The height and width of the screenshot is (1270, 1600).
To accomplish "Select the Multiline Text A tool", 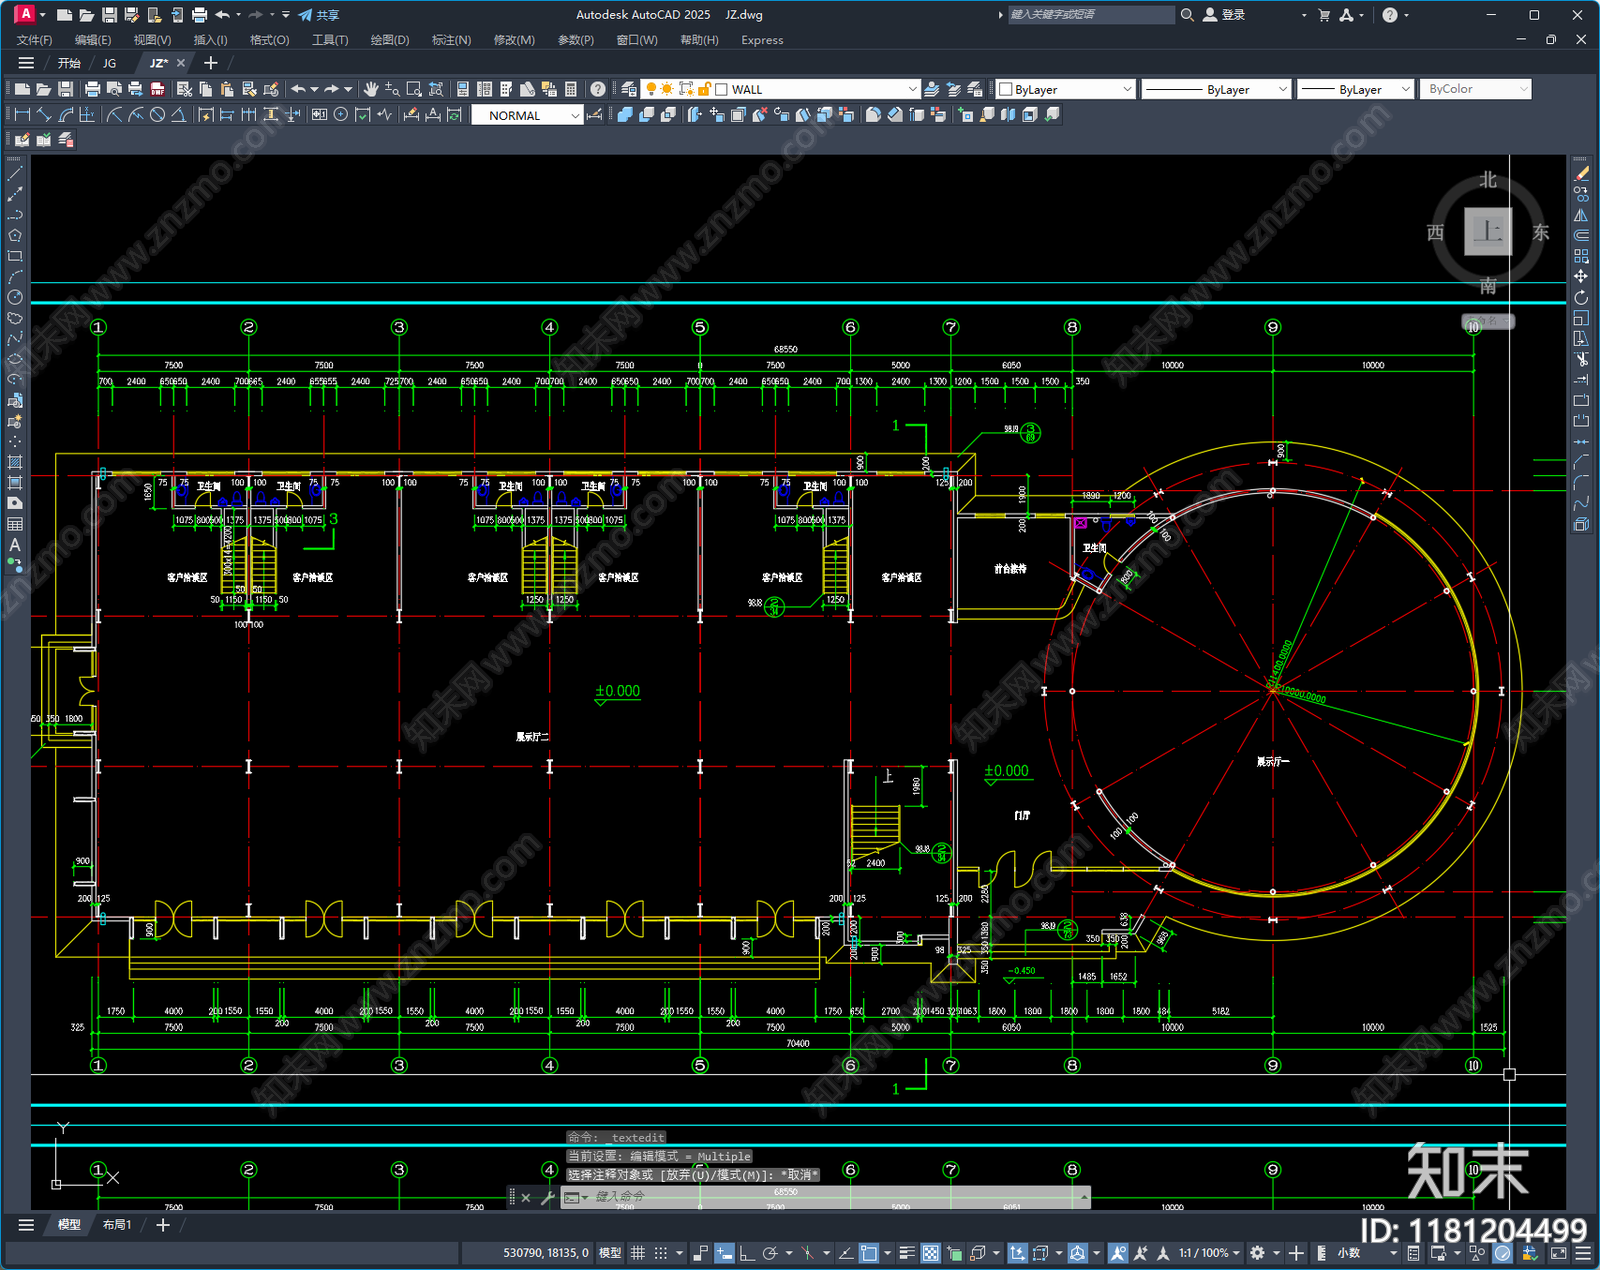I will click(x=15, y=545).
